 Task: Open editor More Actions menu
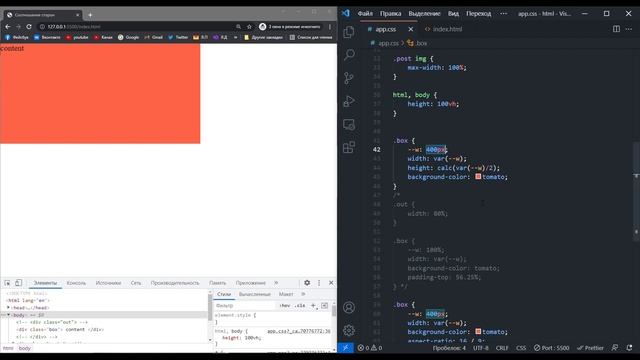click(629, 29)
